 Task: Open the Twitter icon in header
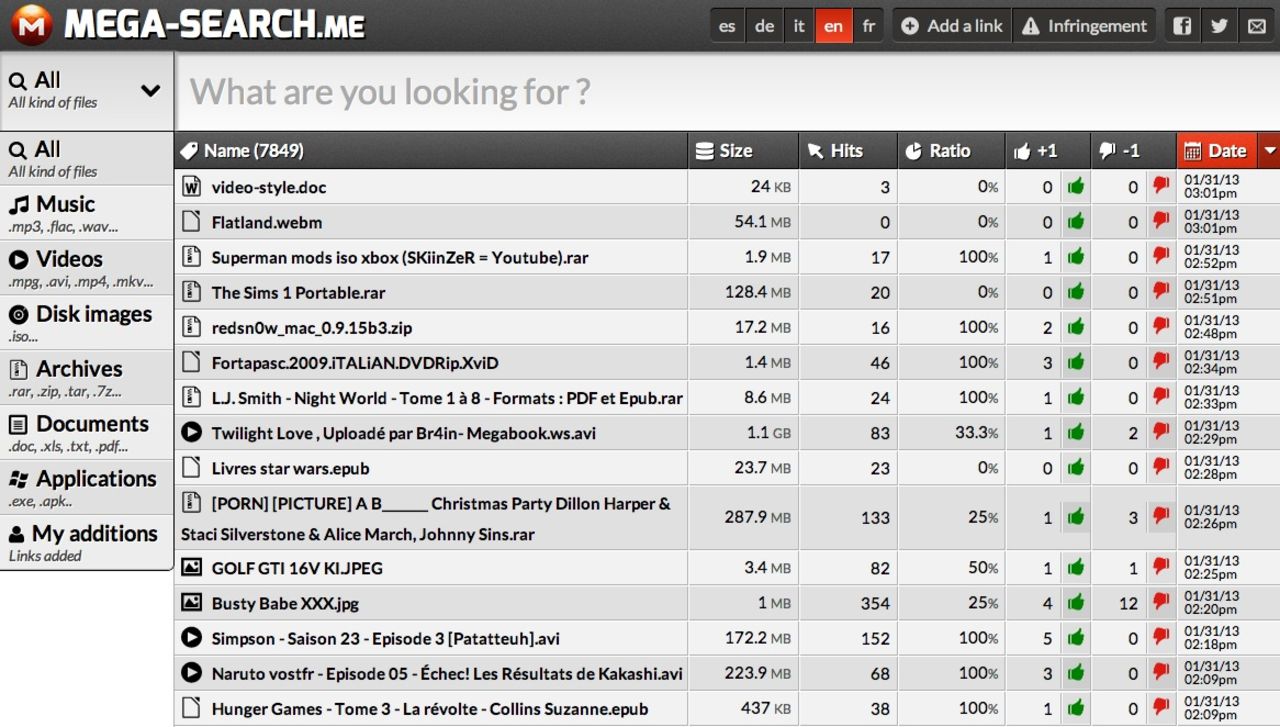coord(1219,26)
